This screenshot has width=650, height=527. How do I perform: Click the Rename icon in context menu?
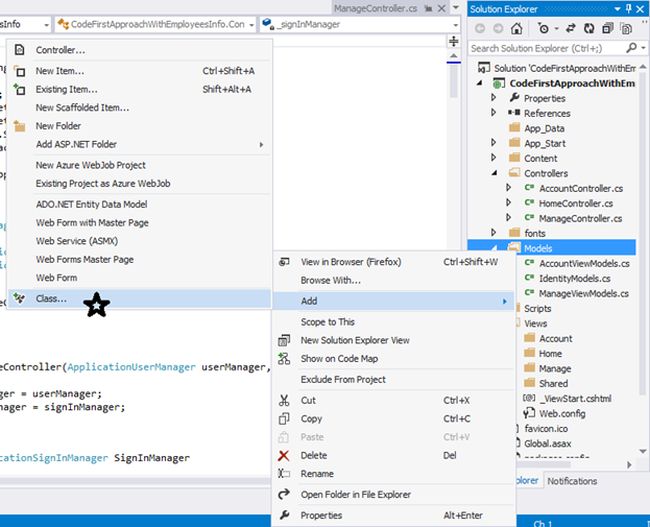point(284,474)
